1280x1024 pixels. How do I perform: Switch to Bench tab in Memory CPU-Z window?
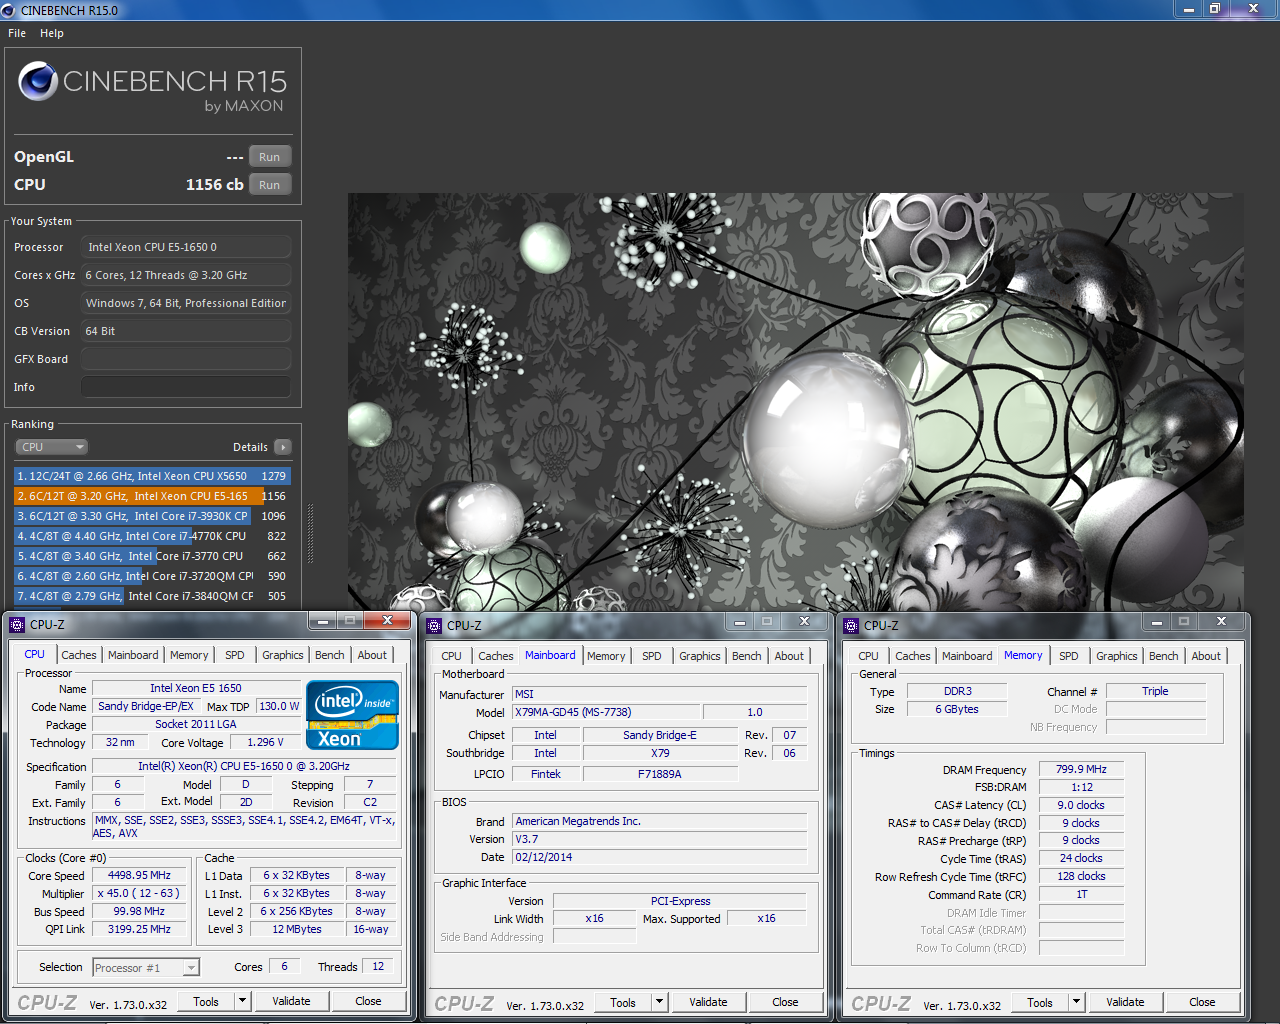tap(1164, 656)
